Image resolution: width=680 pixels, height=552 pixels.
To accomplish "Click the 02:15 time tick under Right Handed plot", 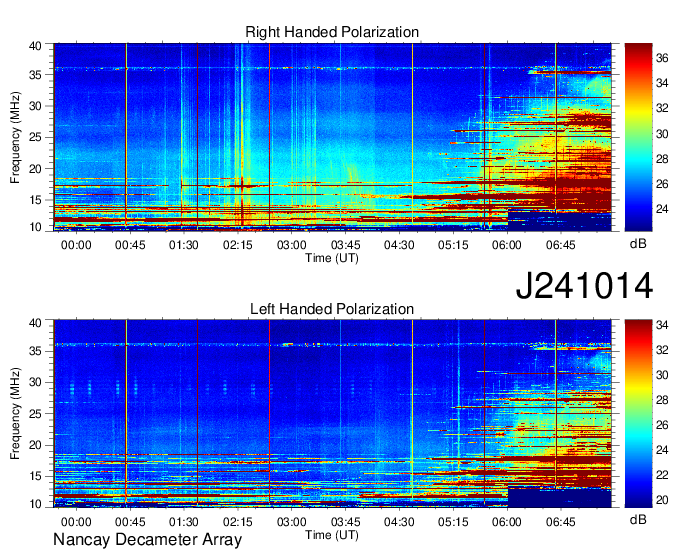I will coord(238,245).
